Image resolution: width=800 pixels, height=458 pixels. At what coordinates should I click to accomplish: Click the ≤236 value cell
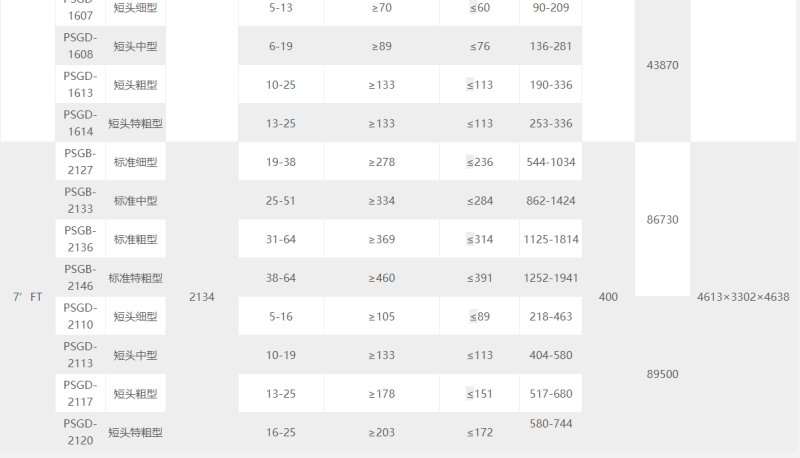[480, 162]
